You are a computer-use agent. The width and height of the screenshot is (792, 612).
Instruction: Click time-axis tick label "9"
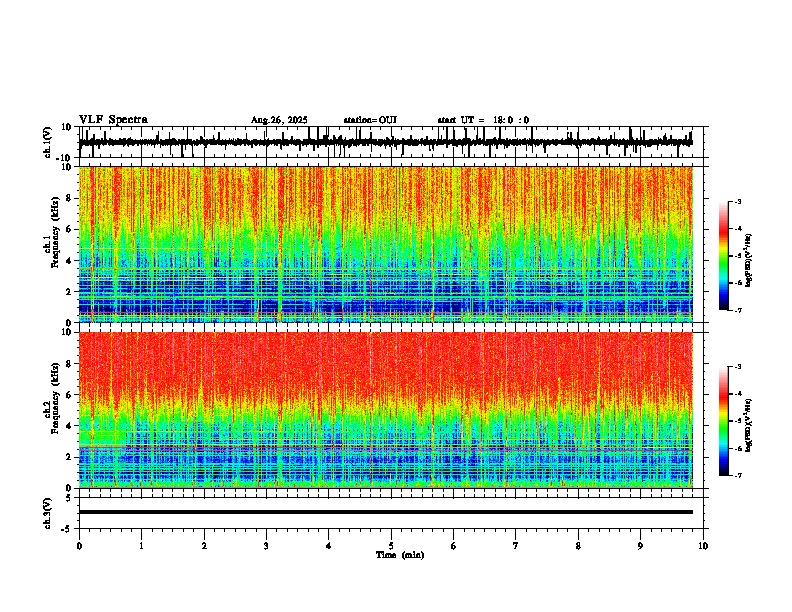point(640,546)
